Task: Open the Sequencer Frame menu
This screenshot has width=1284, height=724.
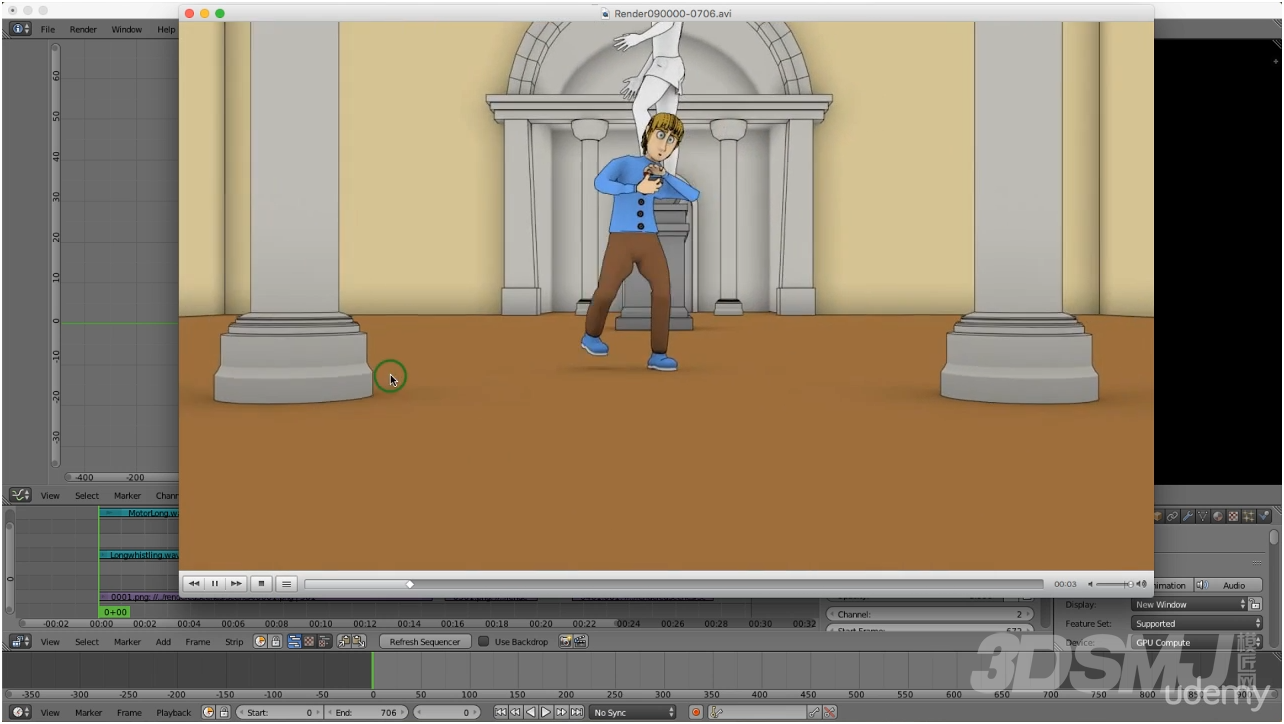Action: click(197, 641)
